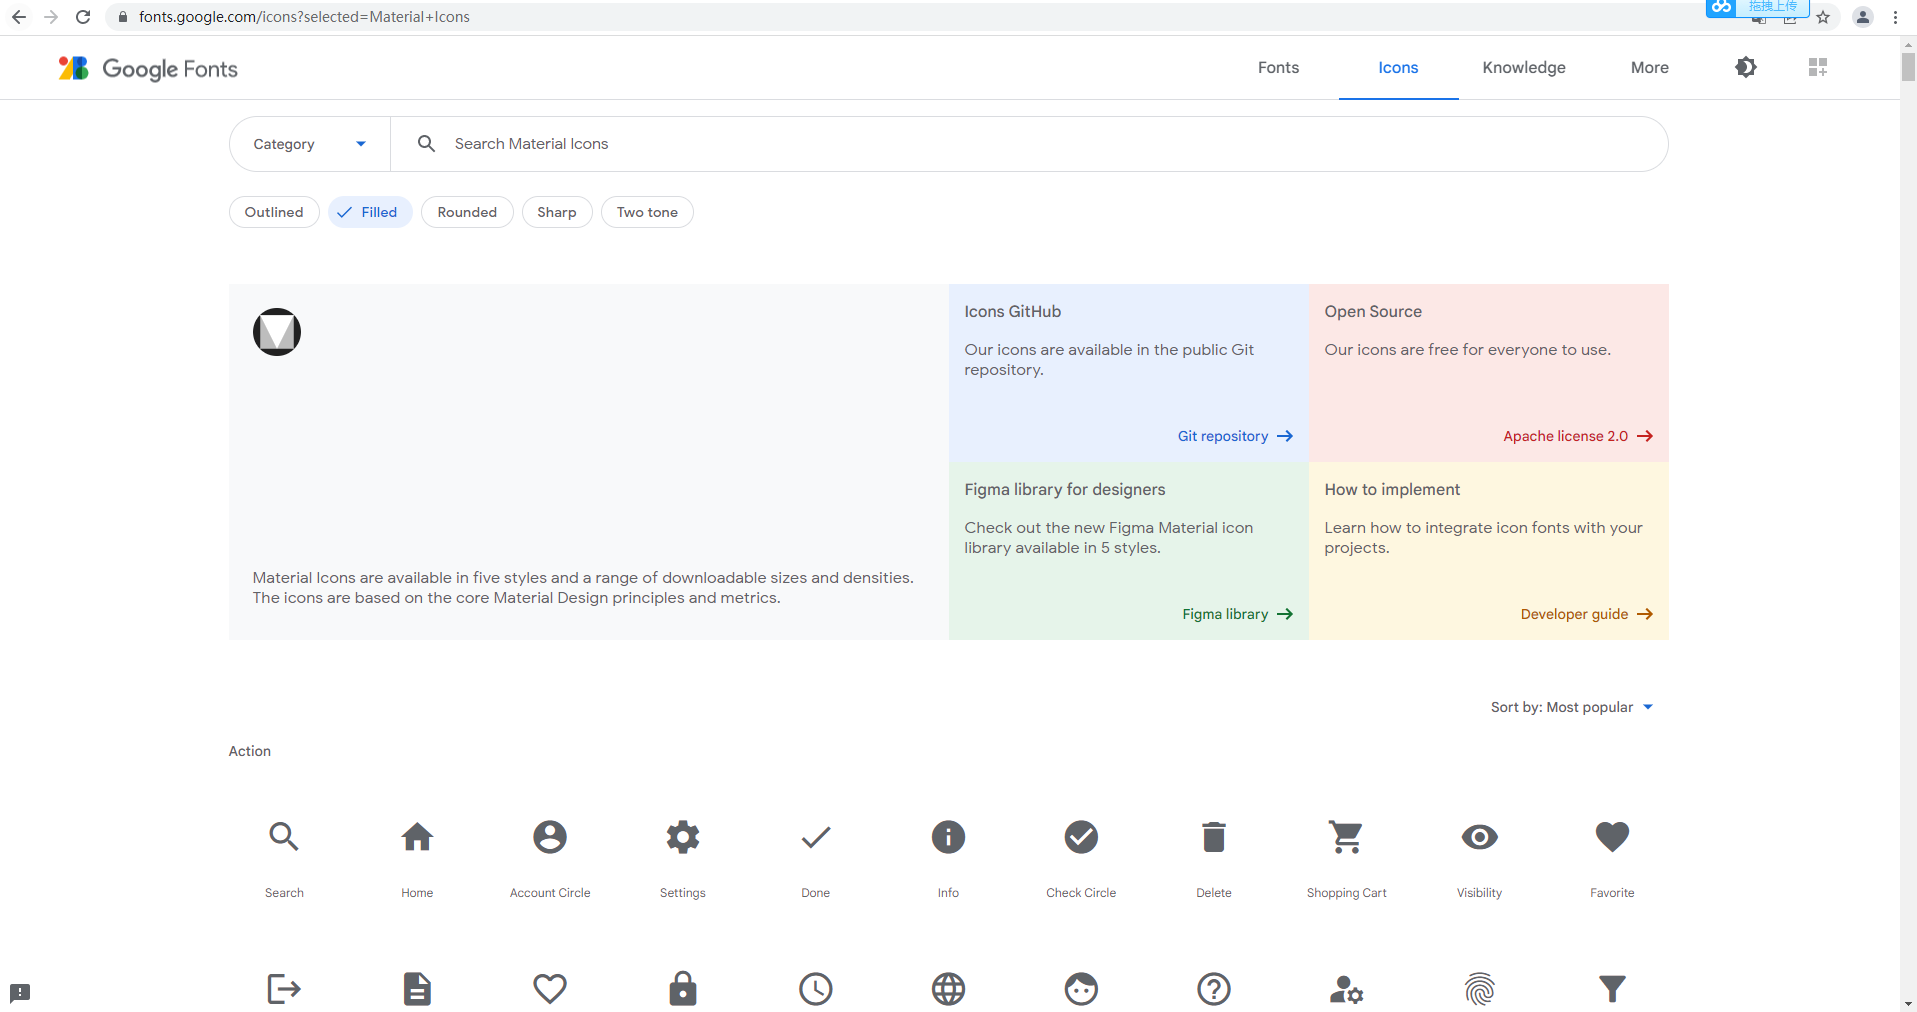Select the Done checkmark icon

click(x=816, y=836)
